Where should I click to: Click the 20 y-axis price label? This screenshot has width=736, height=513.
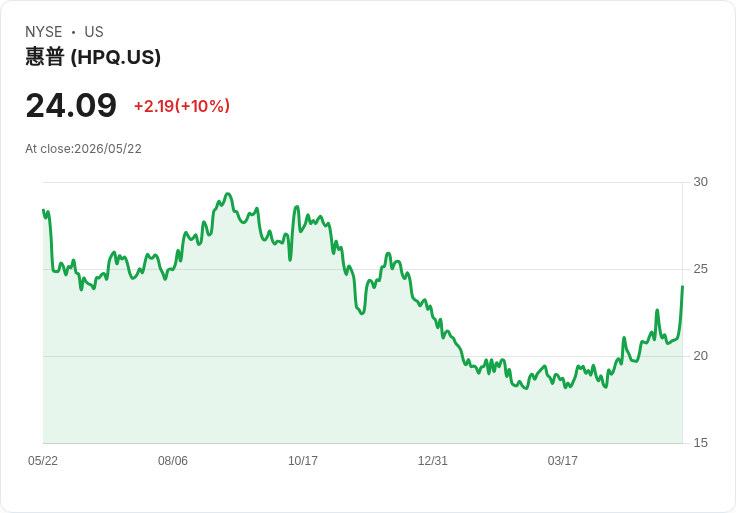[700, 356]
